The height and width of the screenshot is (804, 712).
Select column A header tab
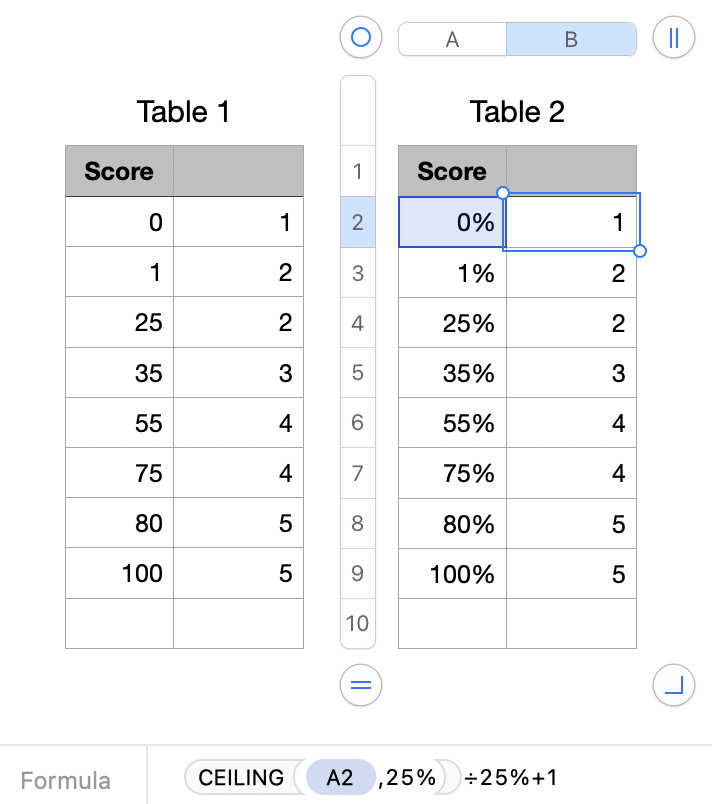click(452, 39)
